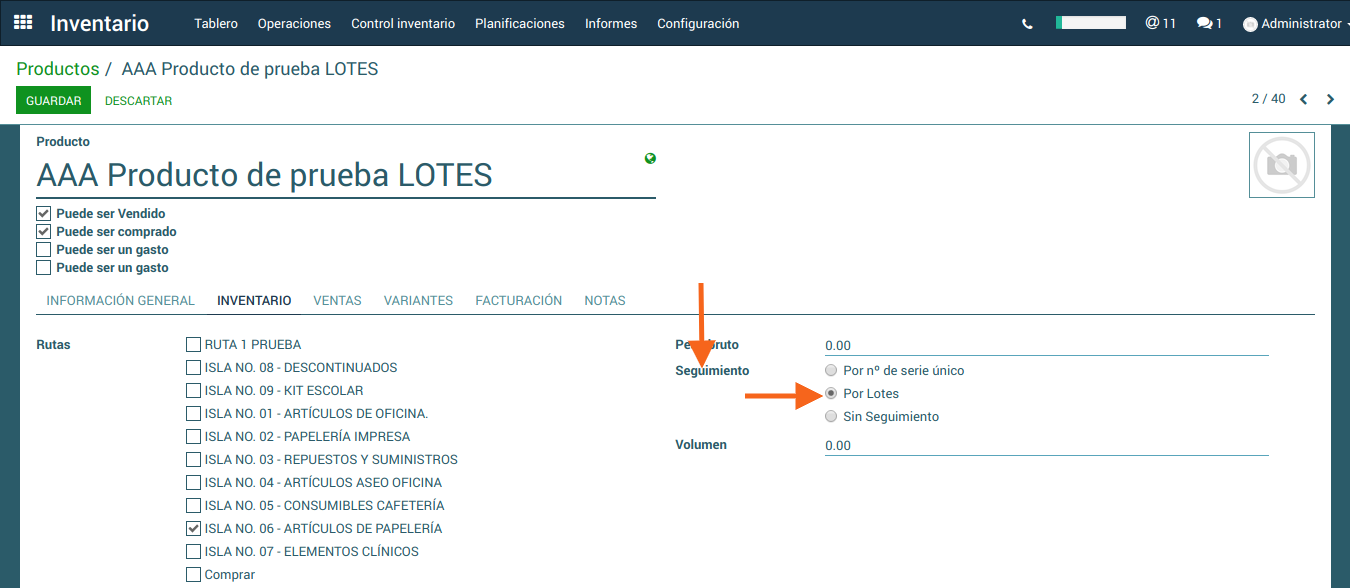Click the Volumen input field
Viewport: 1350px width, 588px height.
pyautogui.click(x=1045, y=446)
